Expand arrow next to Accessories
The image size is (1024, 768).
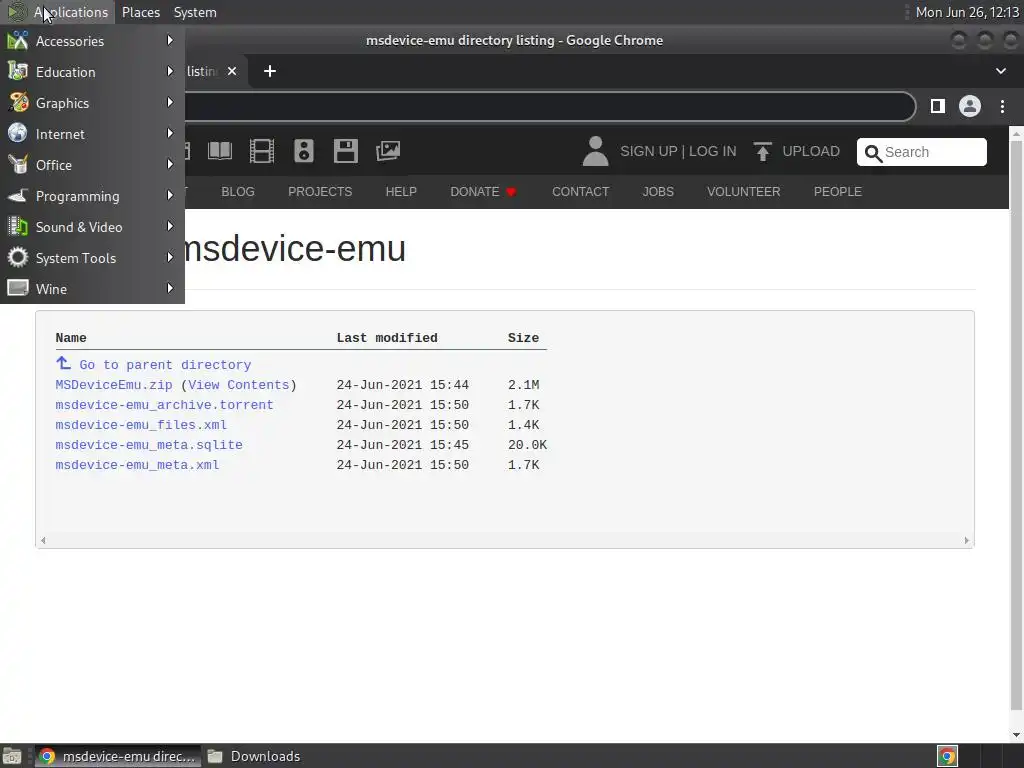(170, 40)
